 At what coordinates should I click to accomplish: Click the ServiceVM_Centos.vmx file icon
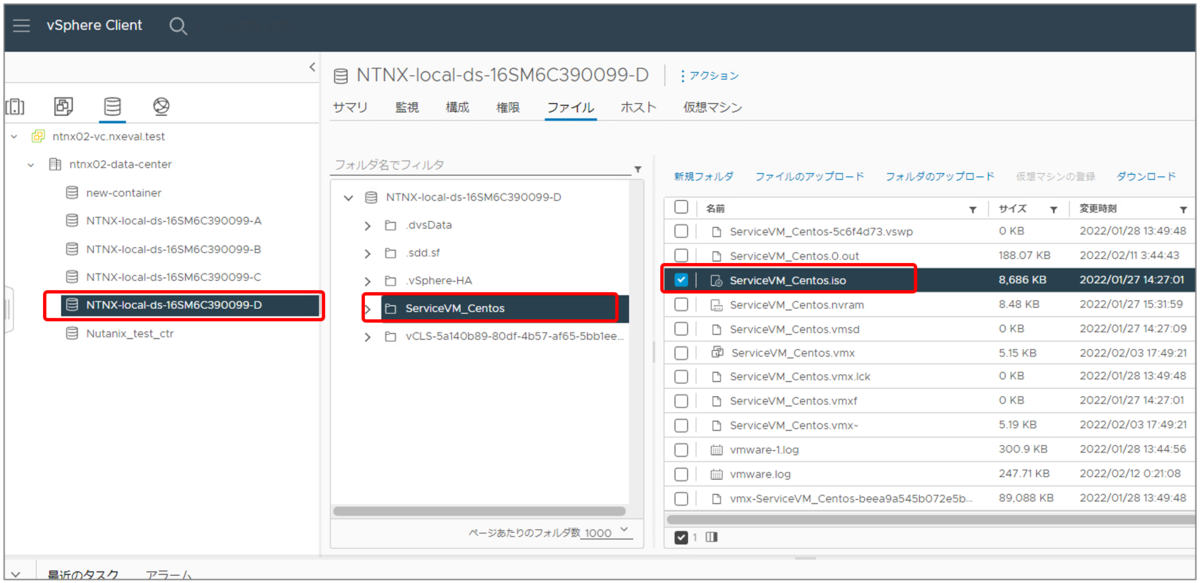pos(716,353)
